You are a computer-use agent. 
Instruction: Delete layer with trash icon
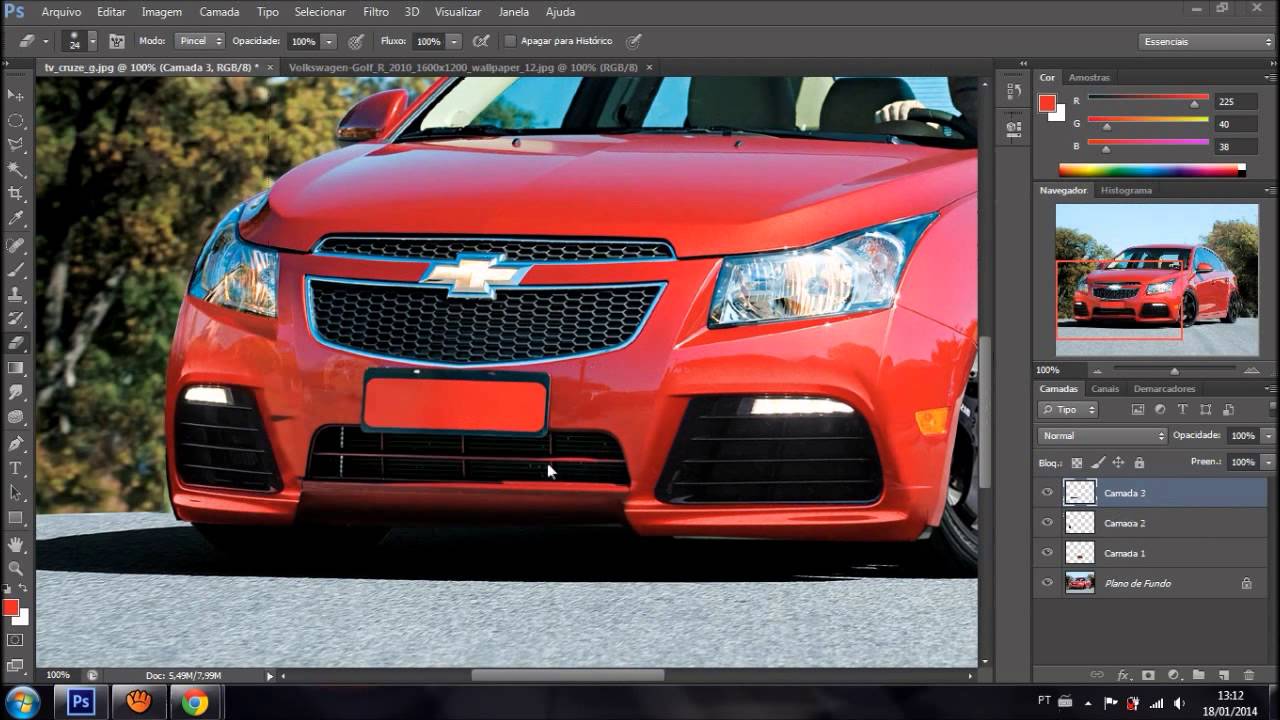point(1249,676)
